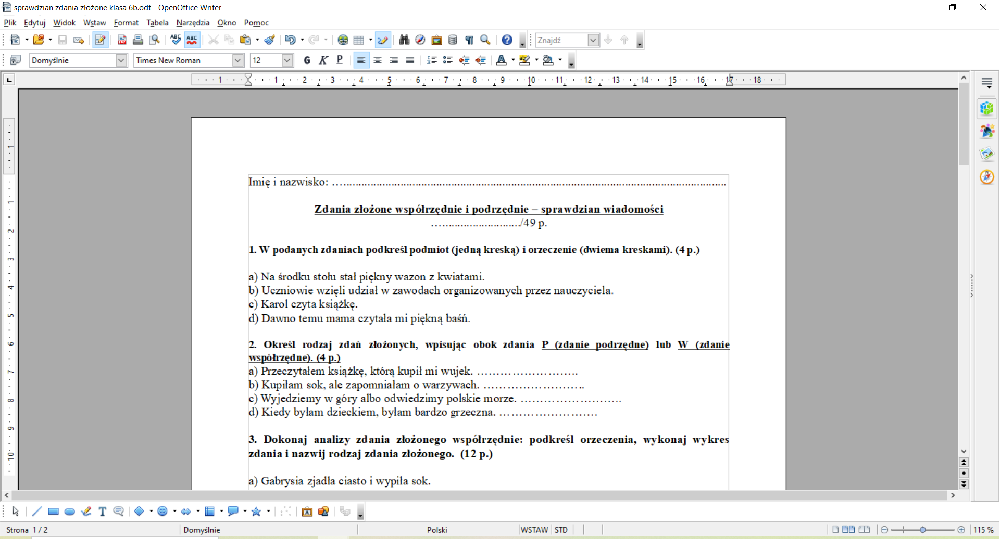Open the sidebar Navigator compass icon
The height and width of the screenshot is (539, 999).
987,177
